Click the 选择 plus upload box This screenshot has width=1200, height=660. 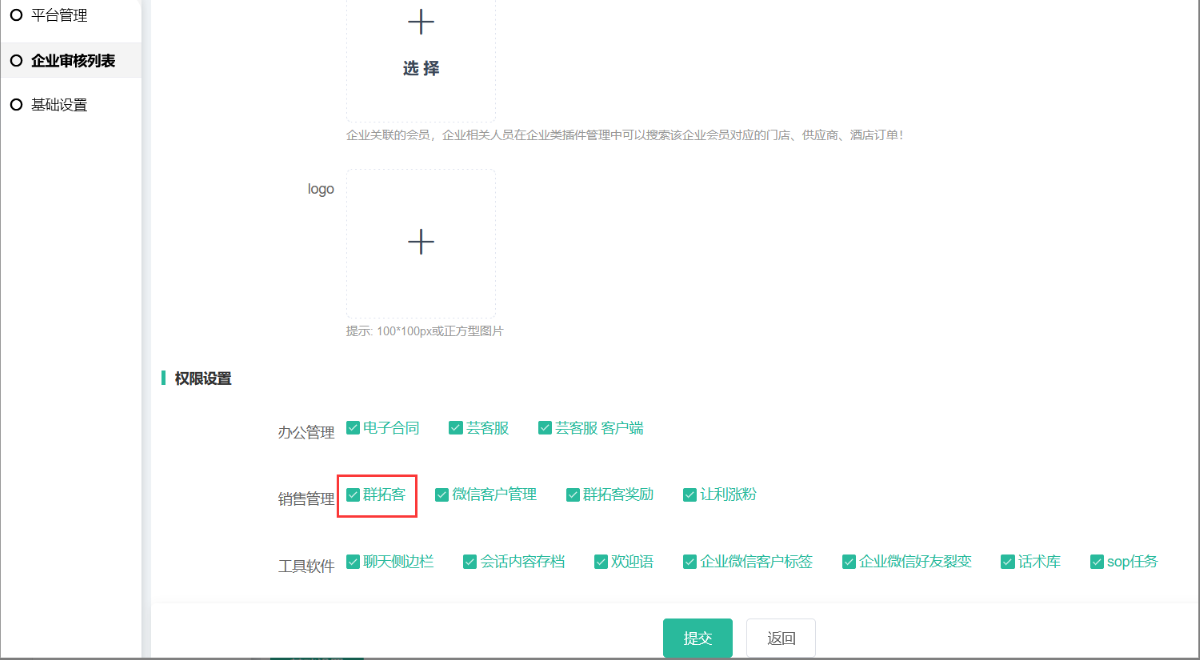(x=421, y=45)
